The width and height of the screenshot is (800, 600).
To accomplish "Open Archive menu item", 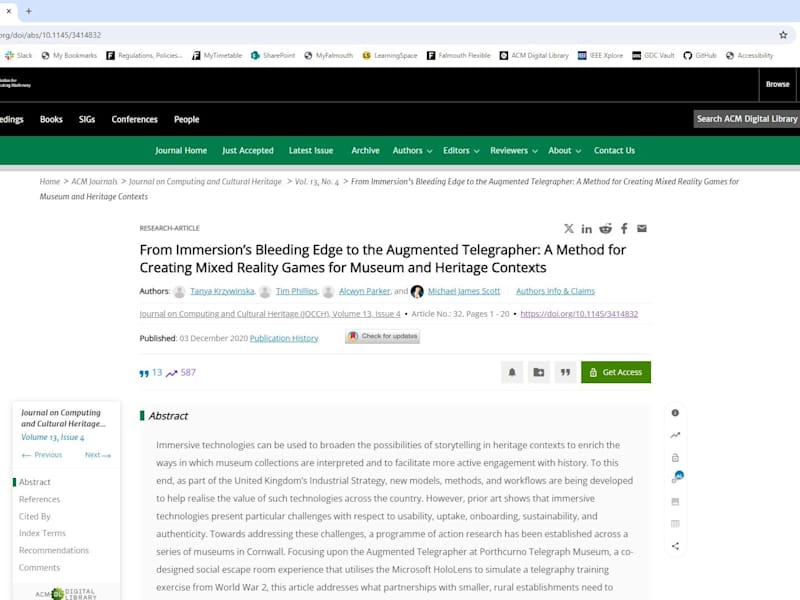I will 365,151.
